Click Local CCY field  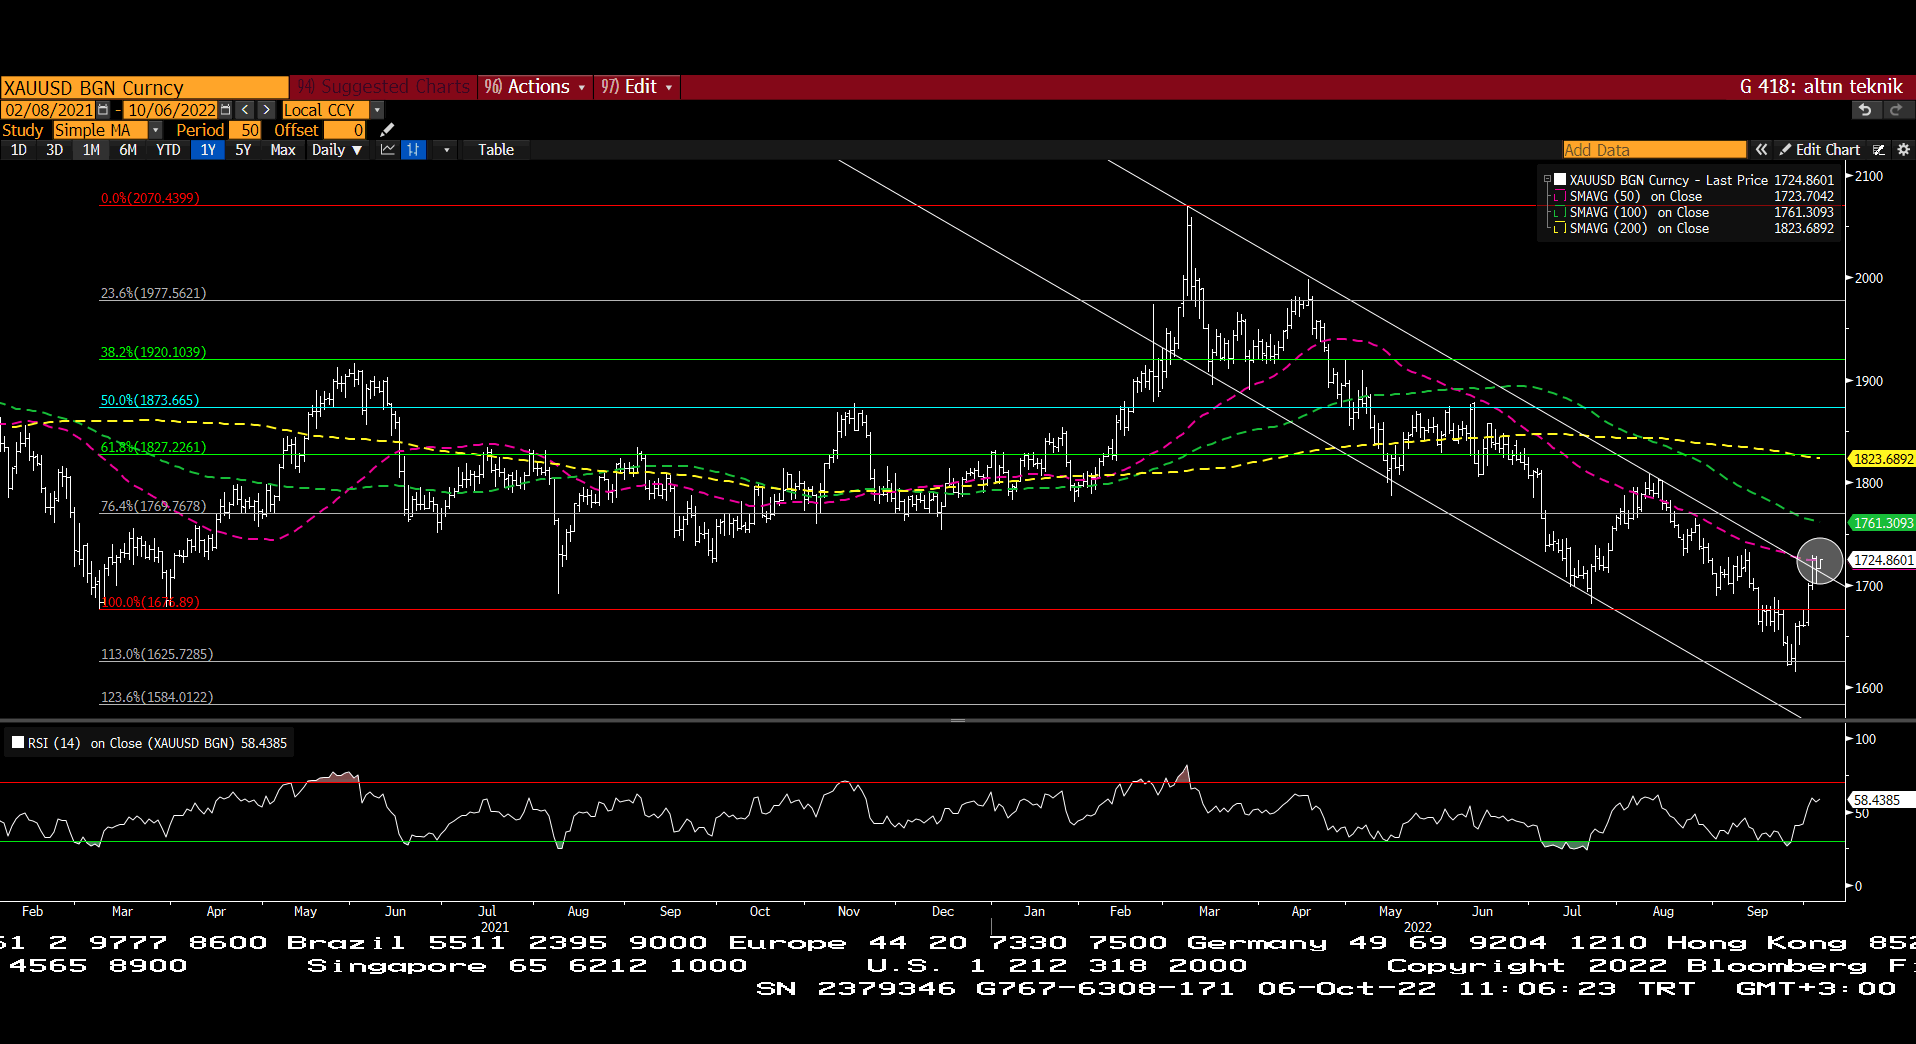click(325, 110)
